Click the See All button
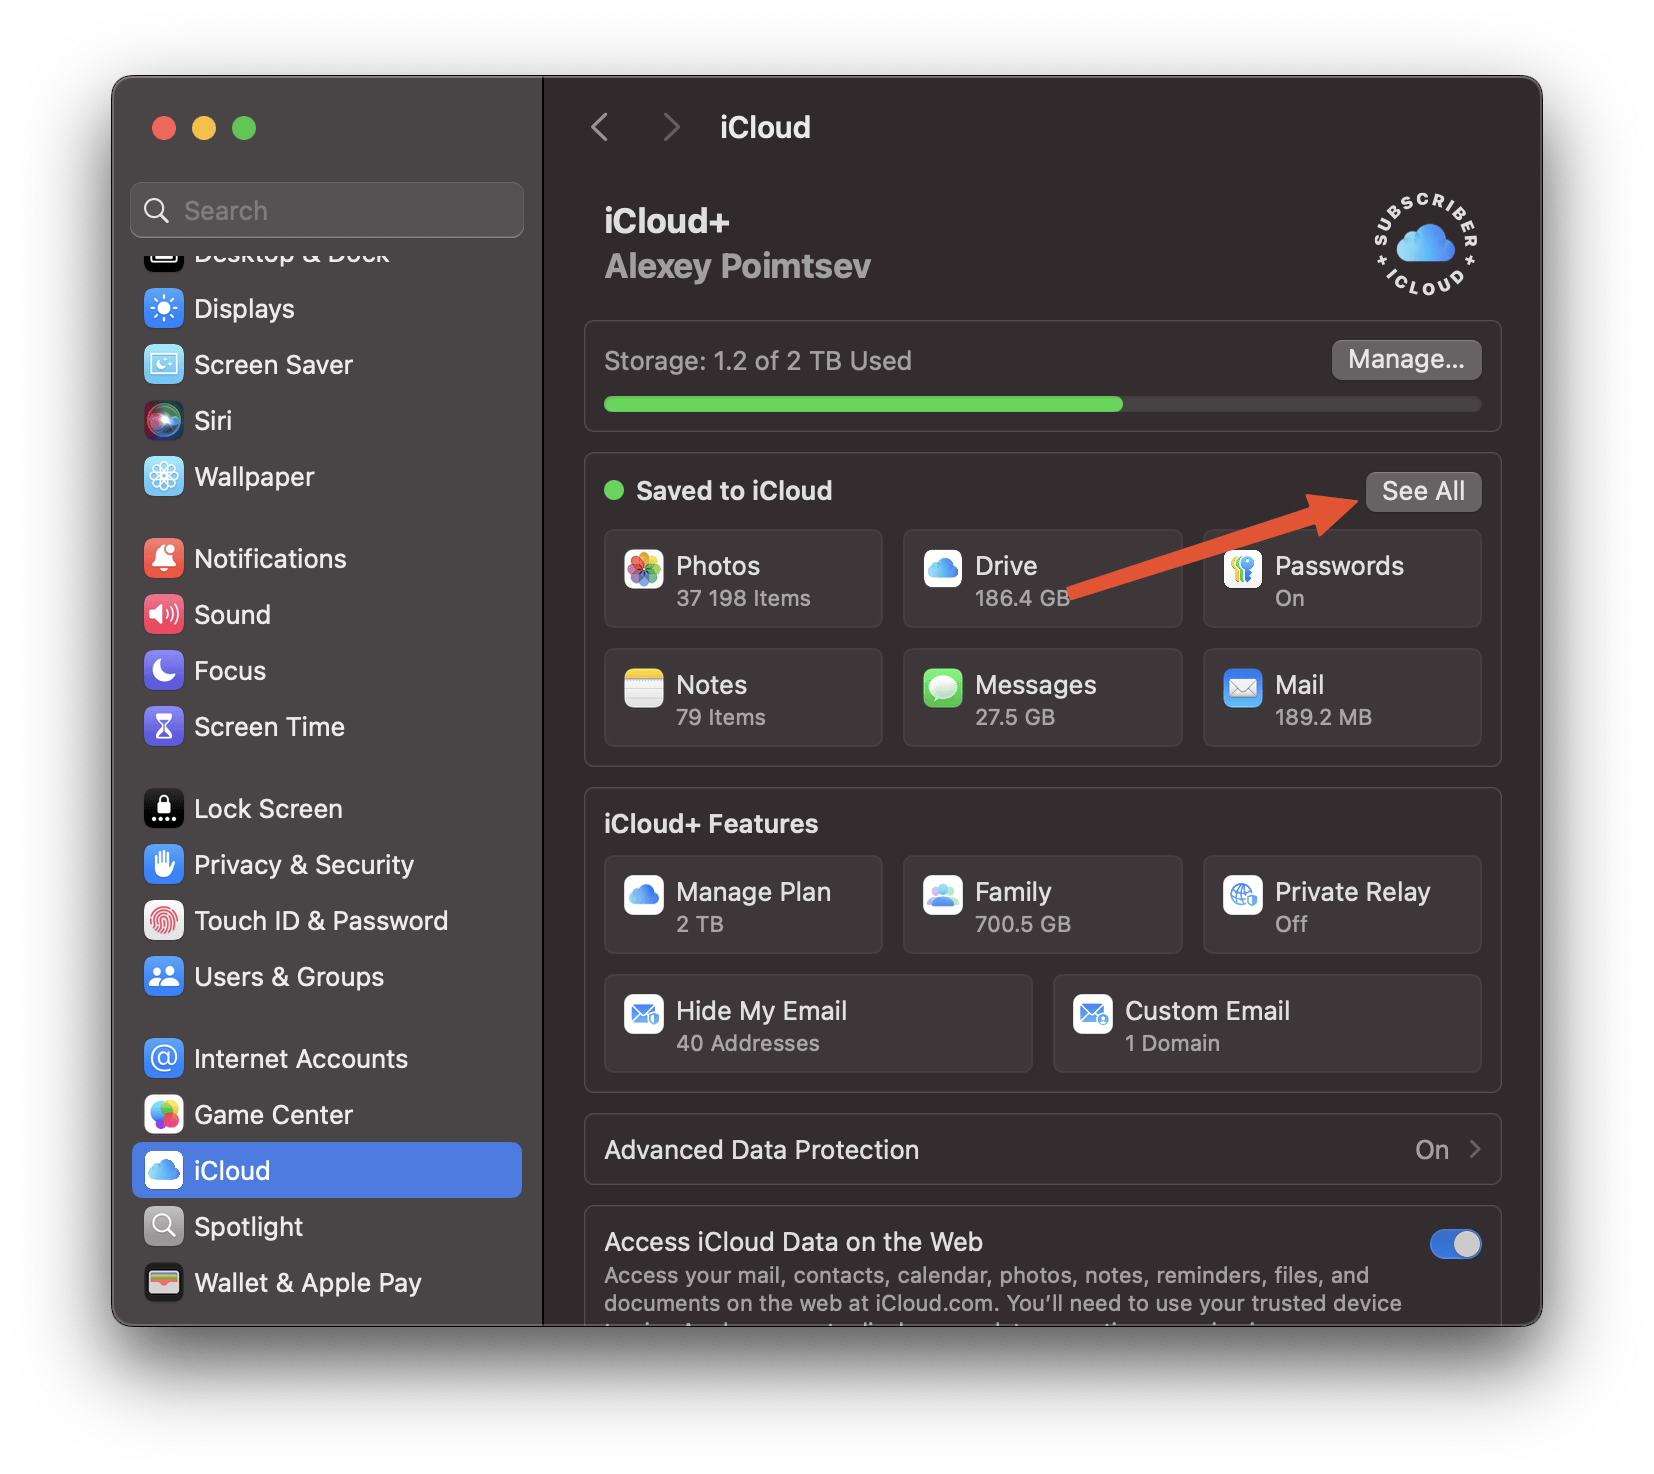This screenshot has width=1654, height=1474. (x=1423, y=491)
